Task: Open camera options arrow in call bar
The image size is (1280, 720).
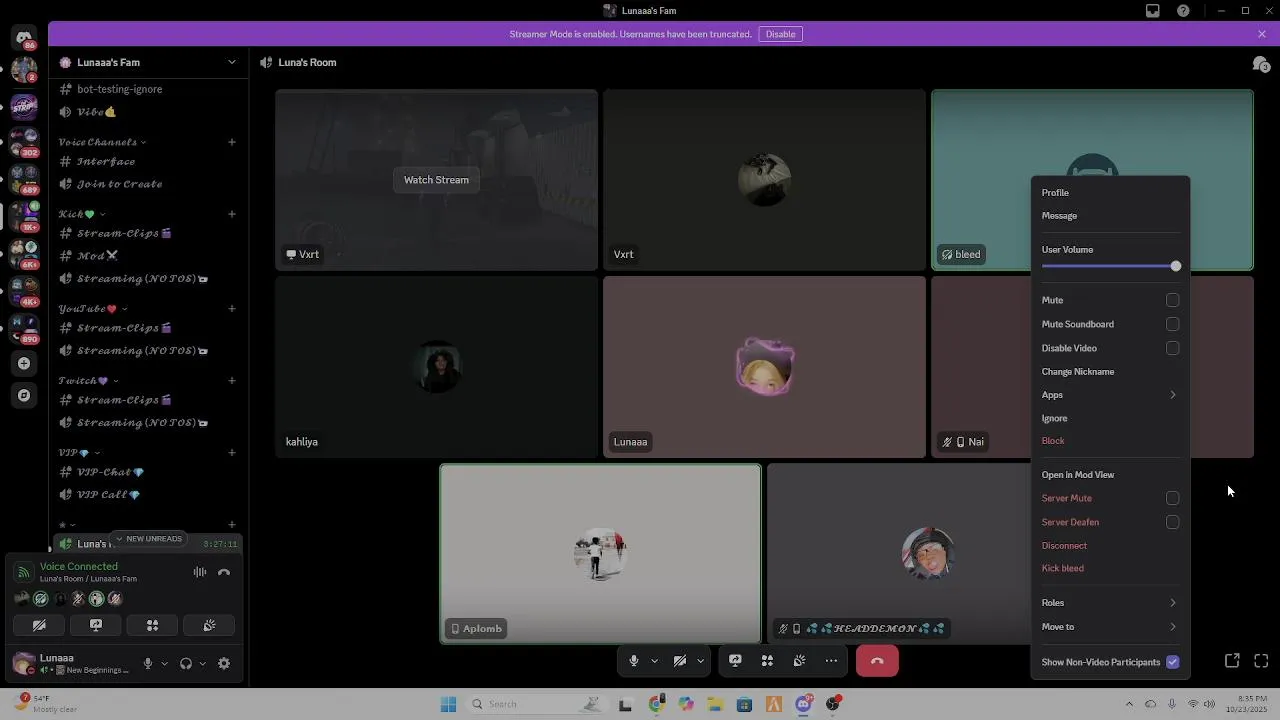Action: (x=701, y=661)
